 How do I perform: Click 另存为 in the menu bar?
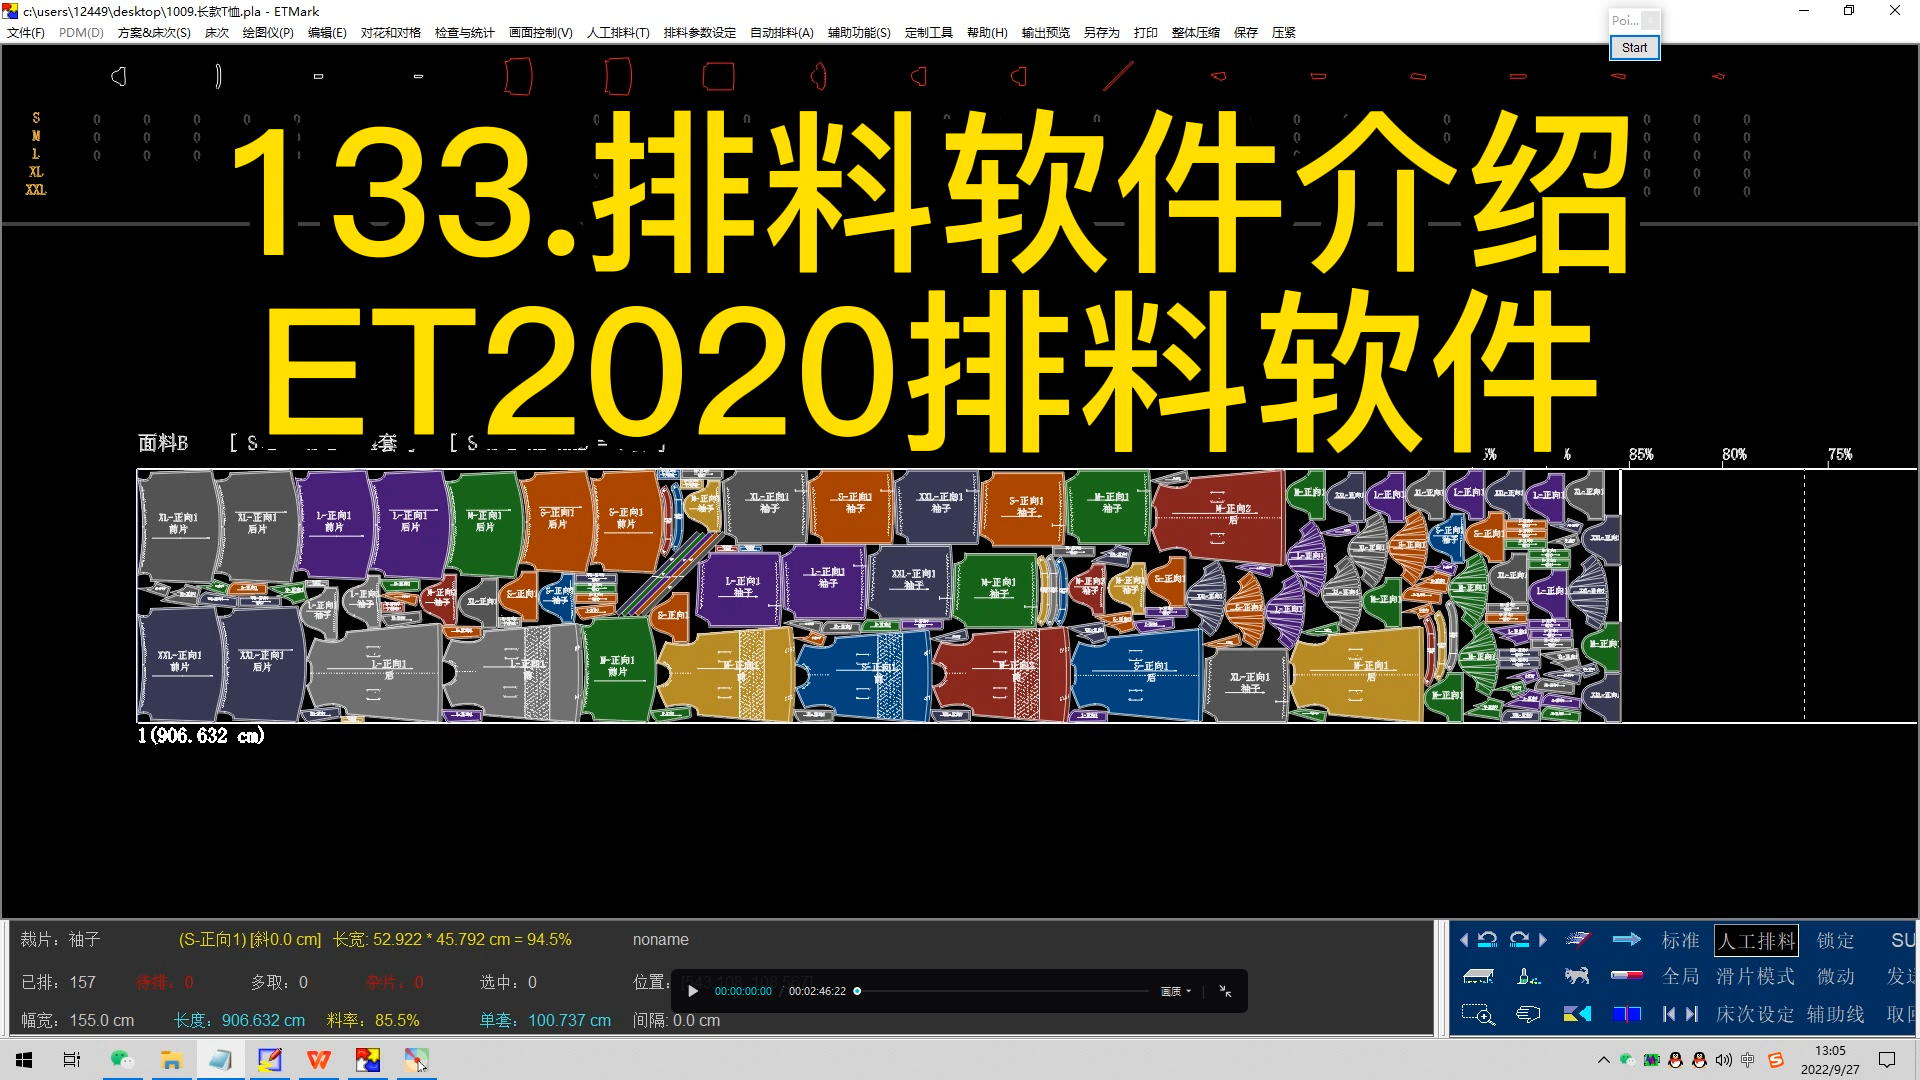coord(1101,32)
